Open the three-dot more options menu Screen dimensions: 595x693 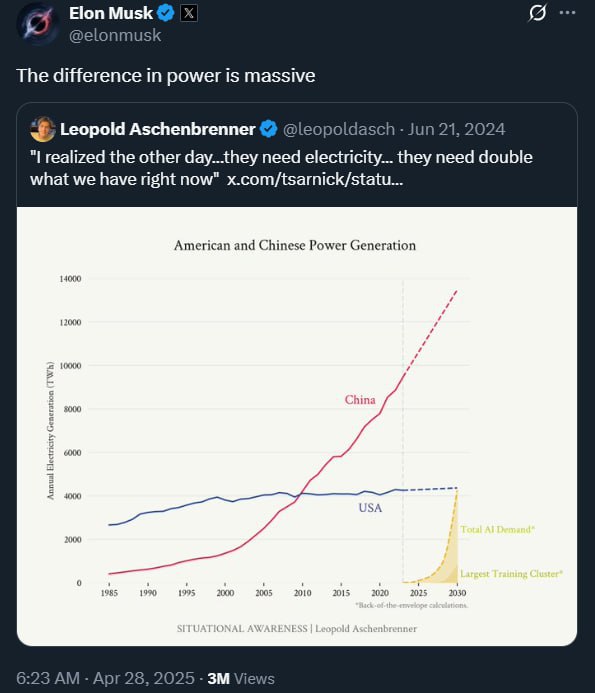click(567, 13)
